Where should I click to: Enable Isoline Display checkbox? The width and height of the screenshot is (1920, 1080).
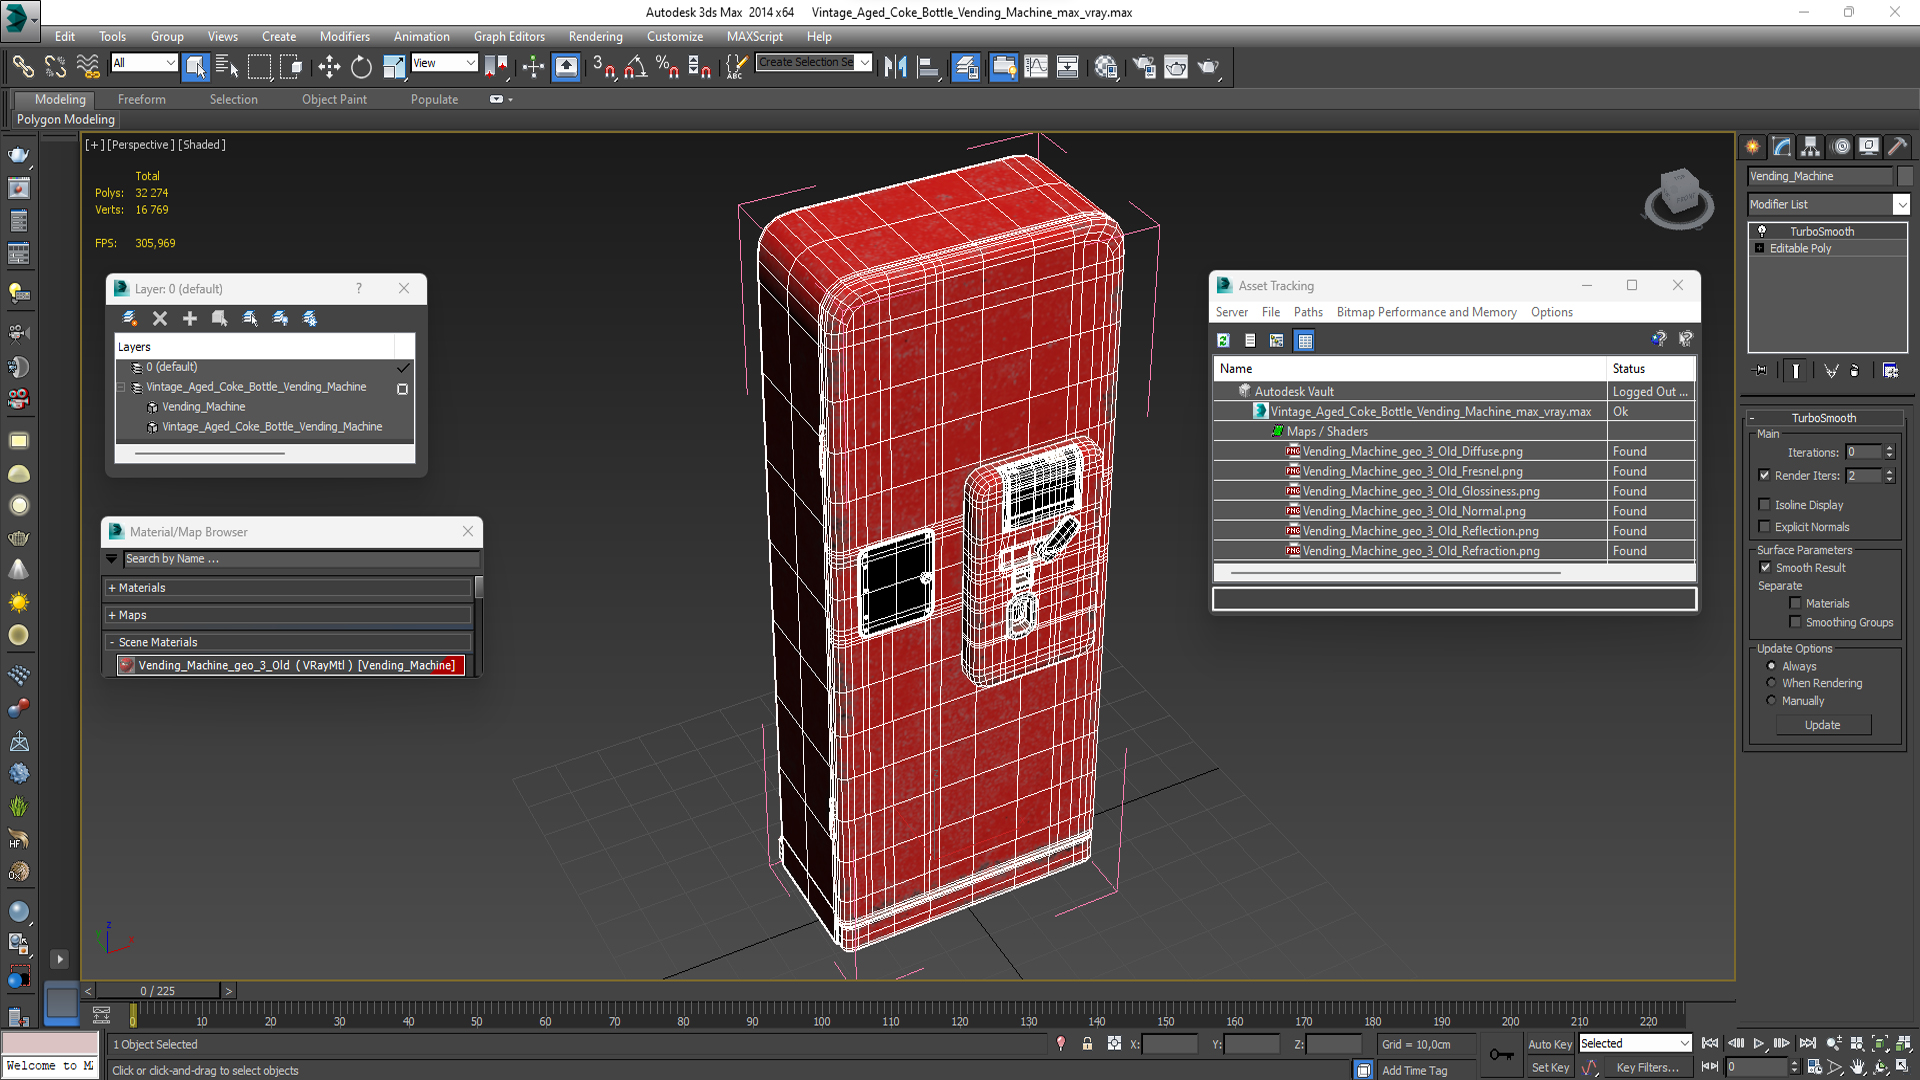pyautogui.click(x=1764, y=505)
